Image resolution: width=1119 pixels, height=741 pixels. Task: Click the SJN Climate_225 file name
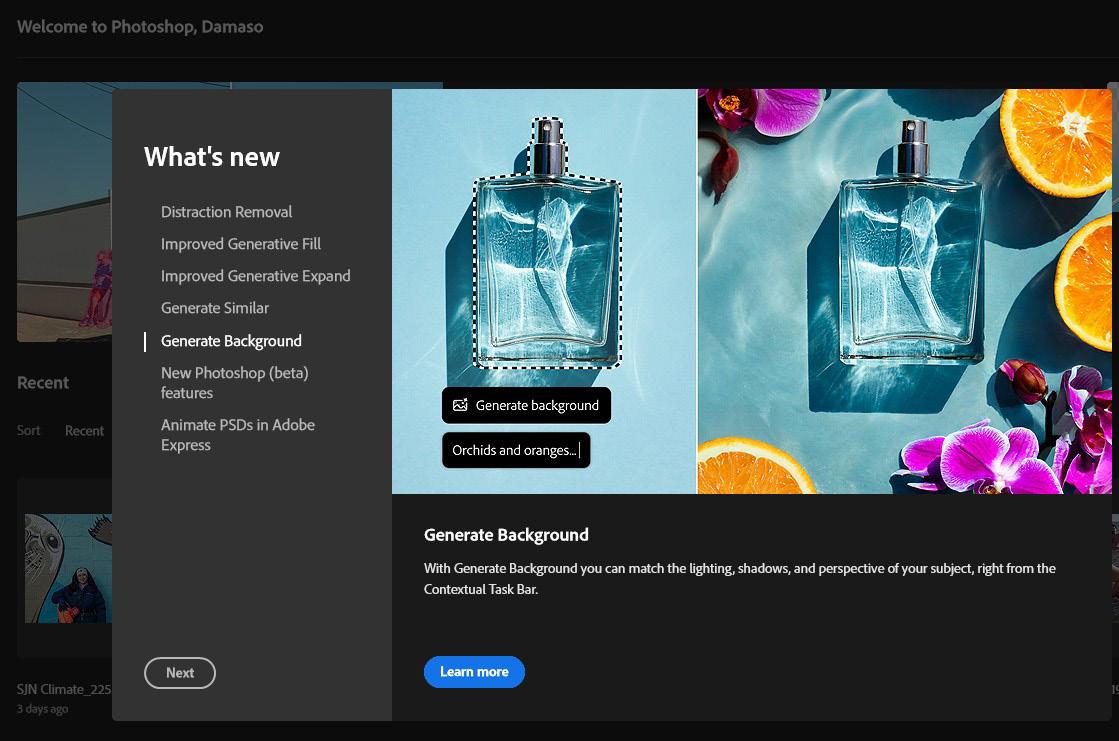(64, 690)
